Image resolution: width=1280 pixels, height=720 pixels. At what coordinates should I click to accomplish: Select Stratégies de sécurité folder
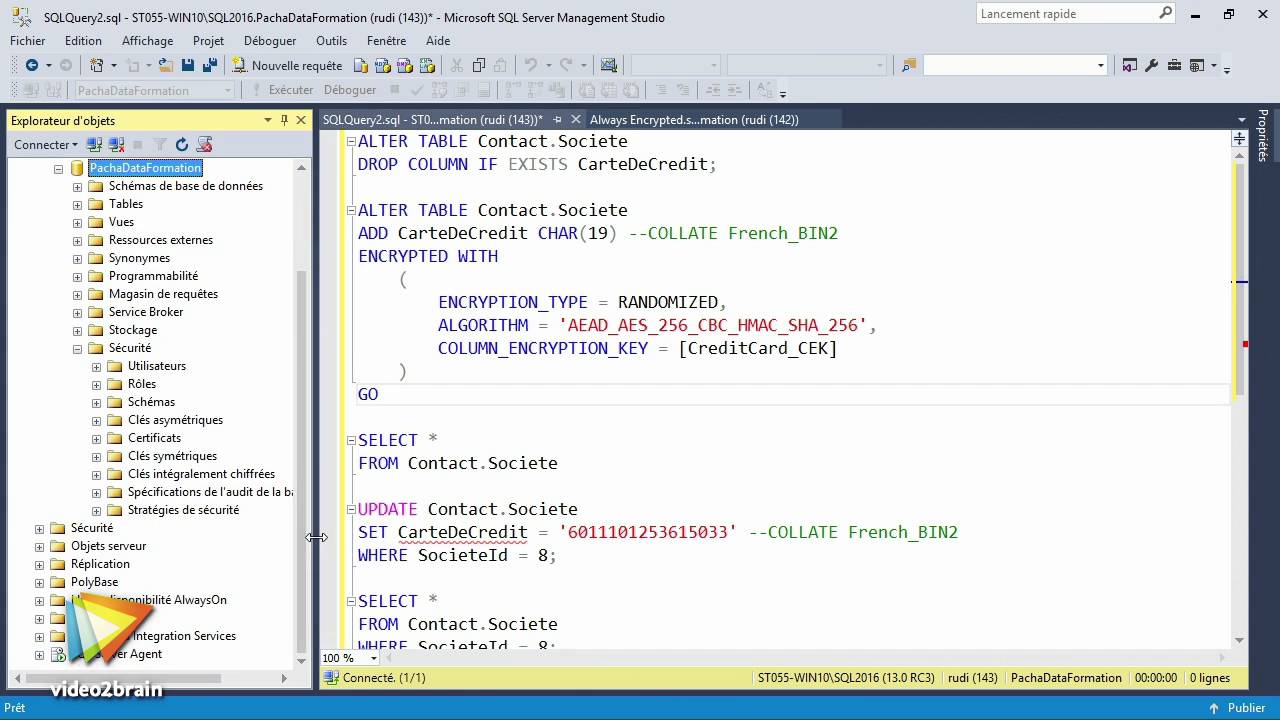(x=183, y=510)
